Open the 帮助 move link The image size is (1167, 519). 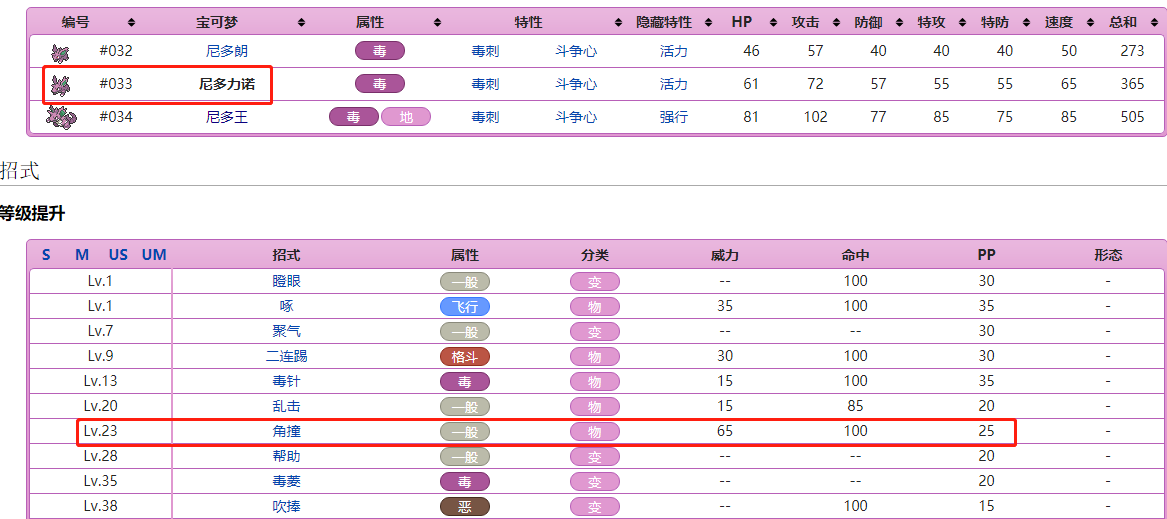(x=287, y=456)
